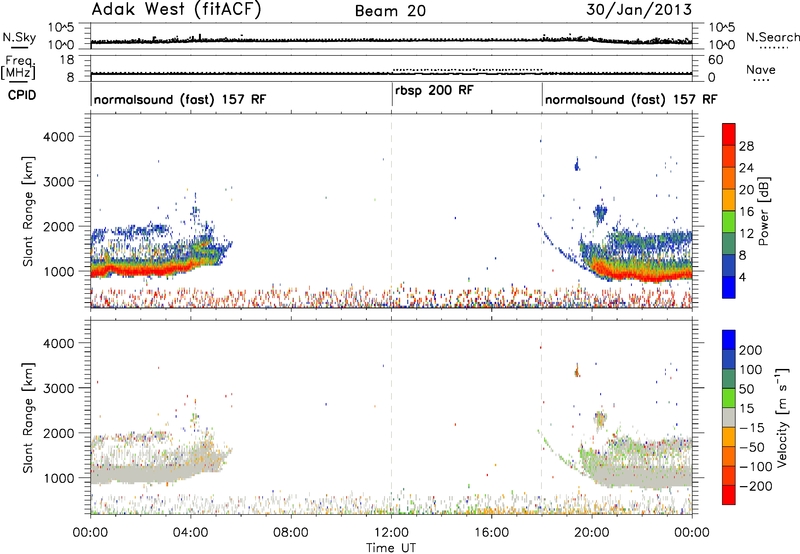Click the "-15" tick on the Velocity colorbar

752,427
